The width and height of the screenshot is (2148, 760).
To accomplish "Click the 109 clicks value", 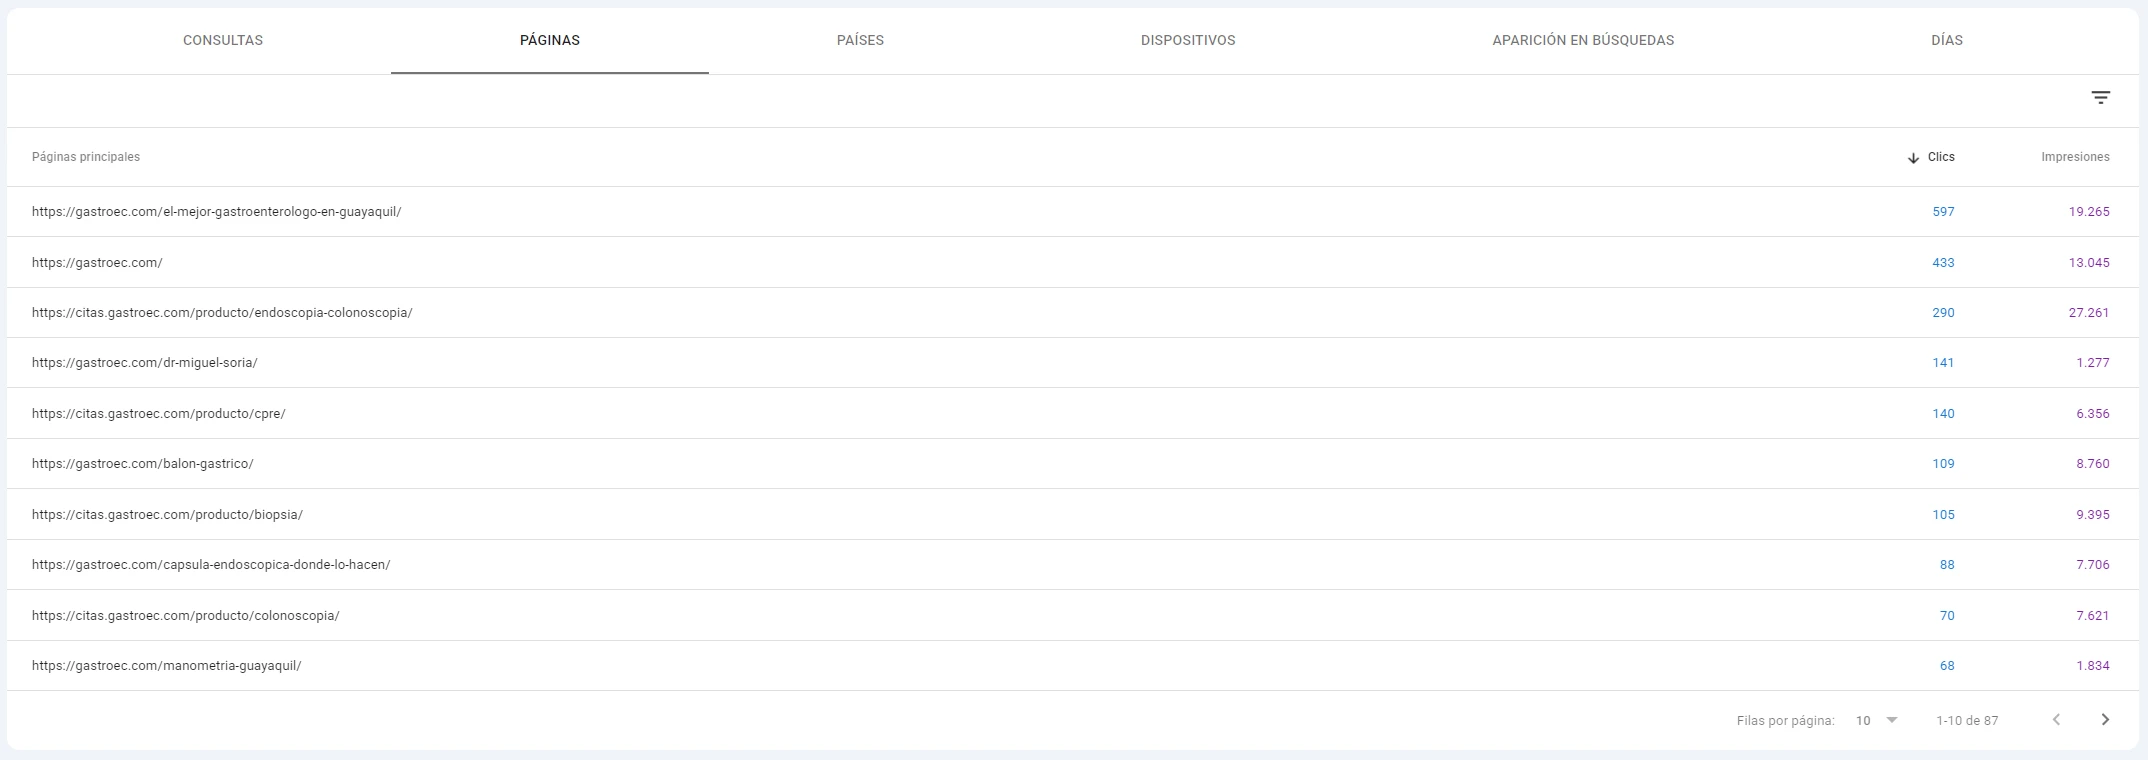I will coord(1943,464).
